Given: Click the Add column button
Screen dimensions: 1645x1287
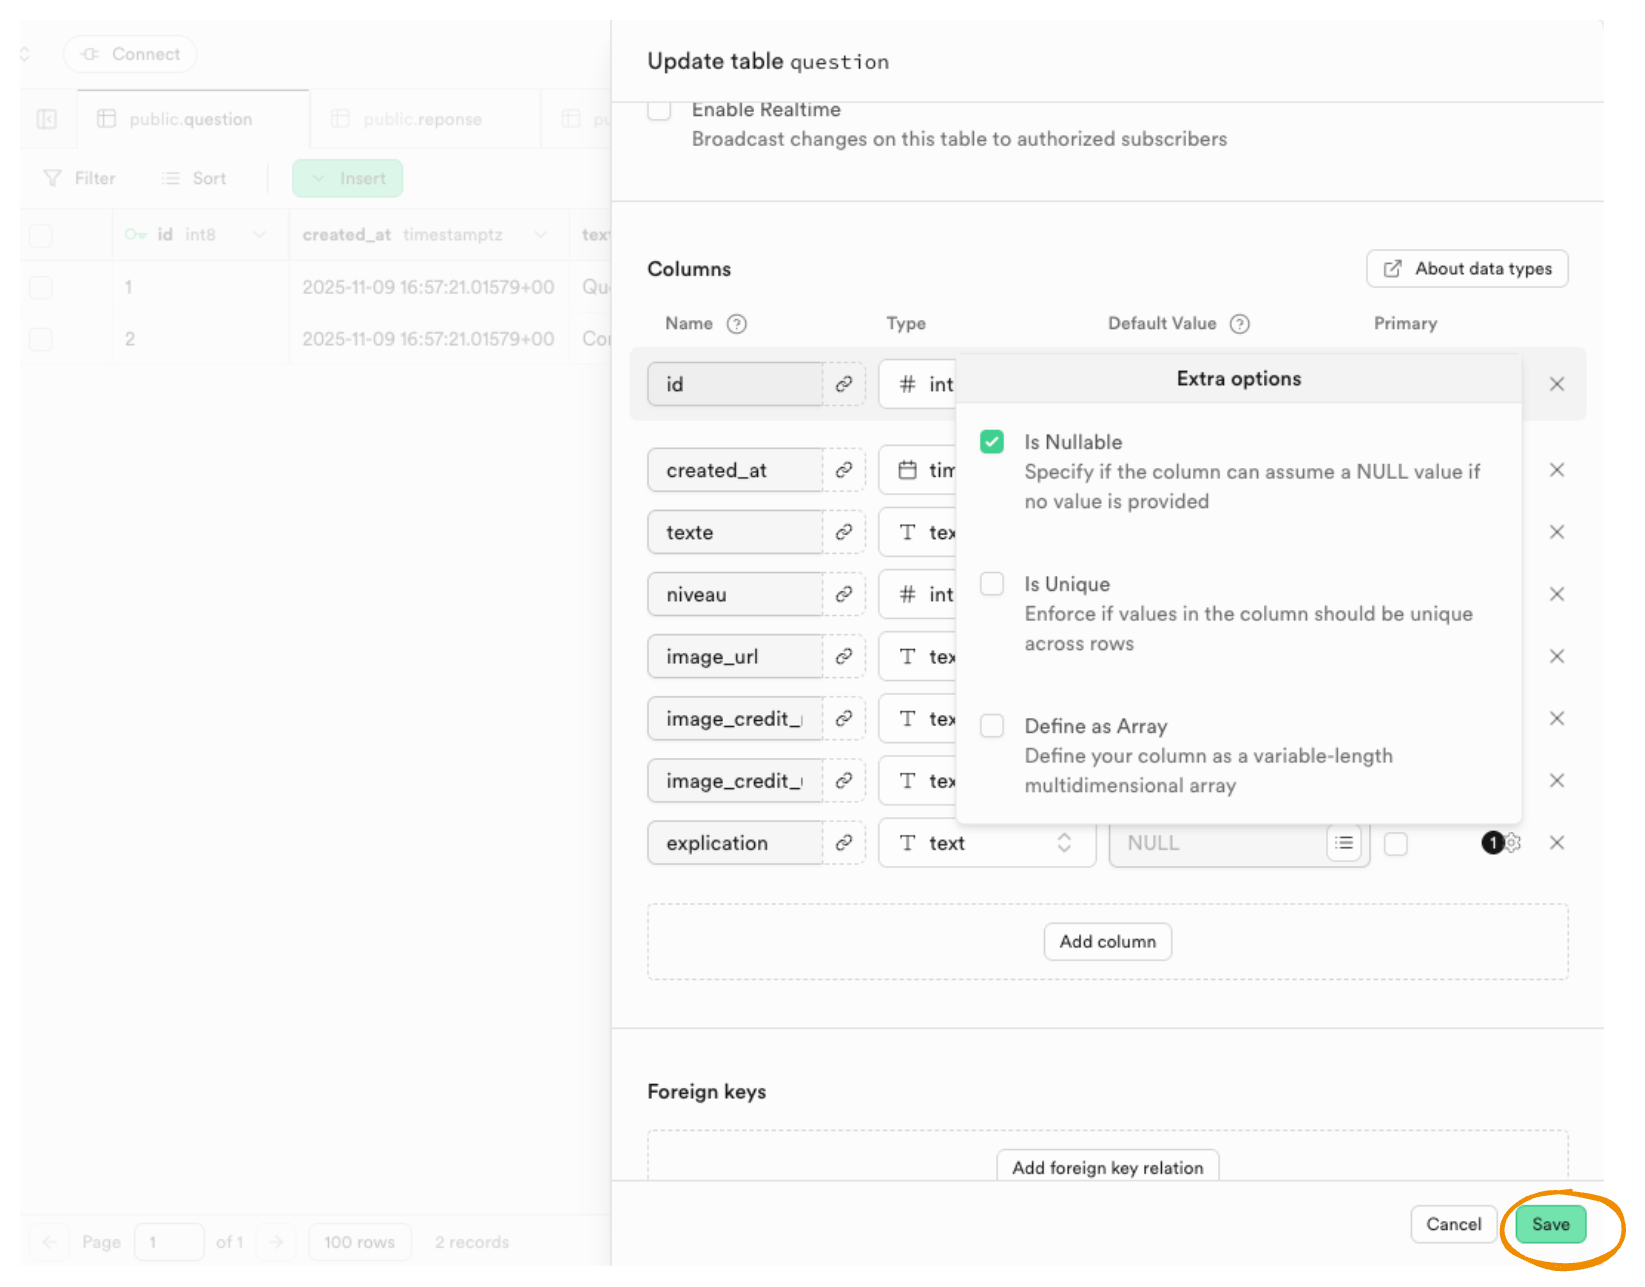Looking at the screenshot, I should [1107, 941].
